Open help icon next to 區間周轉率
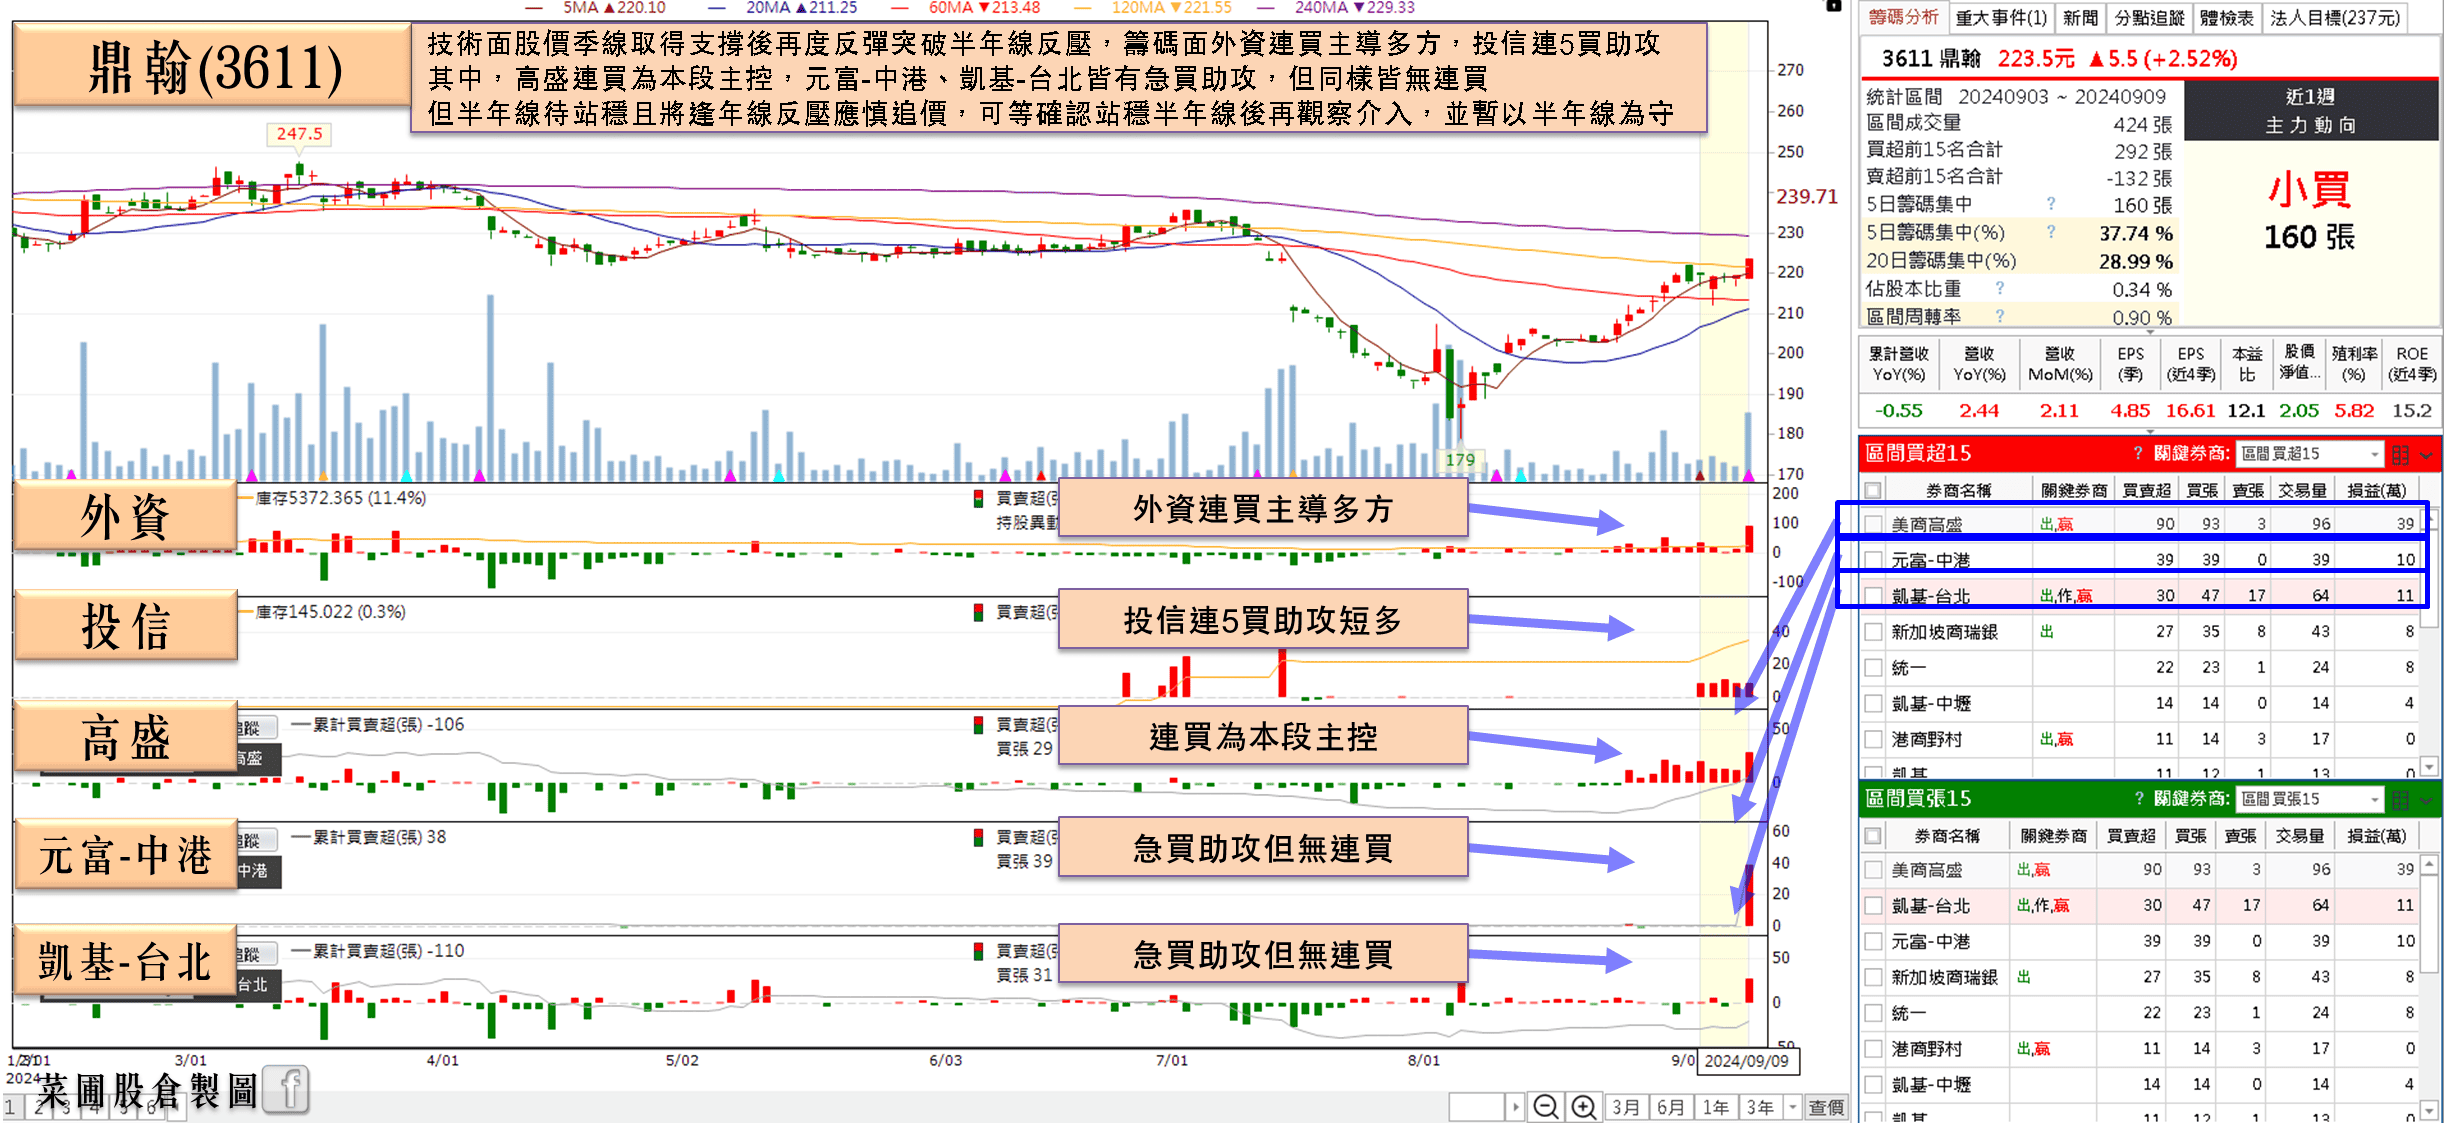This screenshot has height=1144, width=2444. click(2000, 316)
